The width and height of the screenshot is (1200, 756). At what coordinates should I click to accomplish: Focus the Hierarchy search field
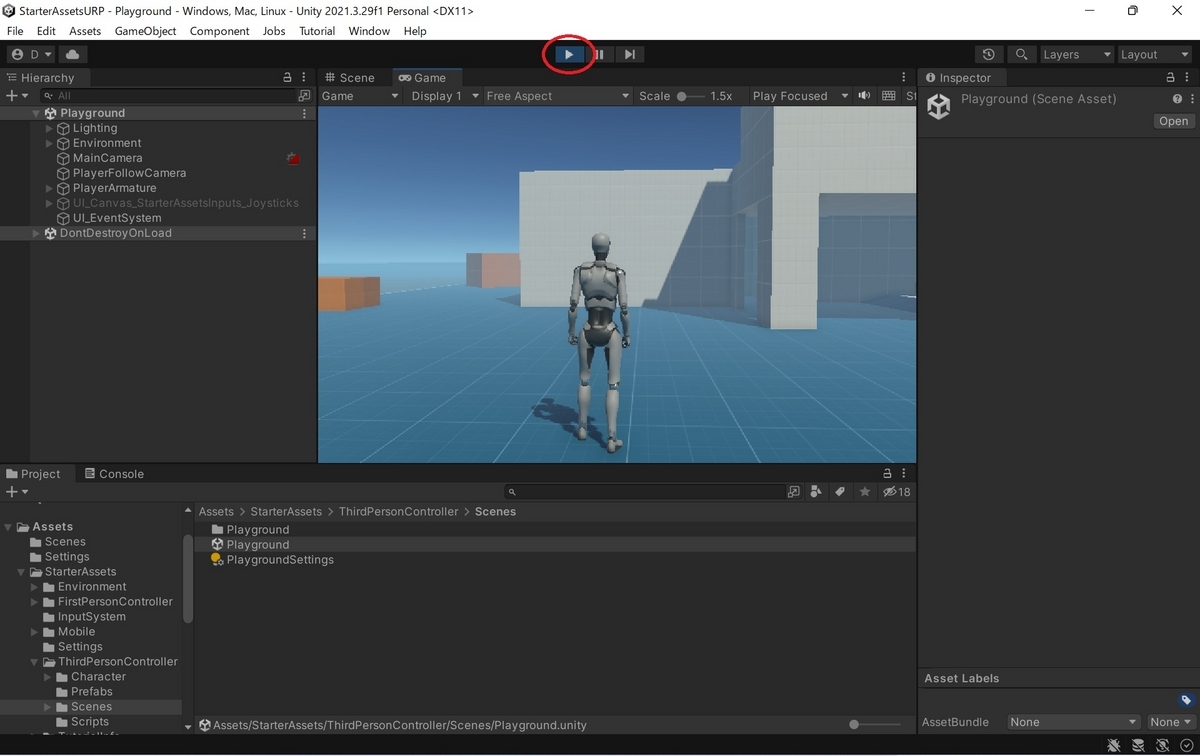pyautogui.click(x=168, y=96)
